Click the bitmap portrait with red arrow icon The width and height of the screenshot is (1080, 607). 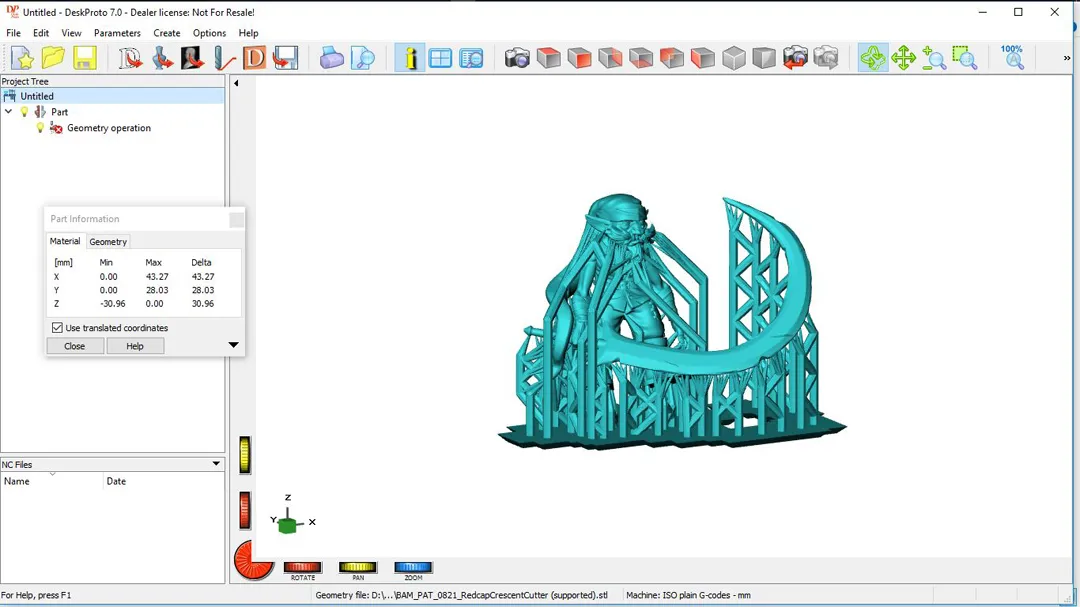(x=192, y=58)
